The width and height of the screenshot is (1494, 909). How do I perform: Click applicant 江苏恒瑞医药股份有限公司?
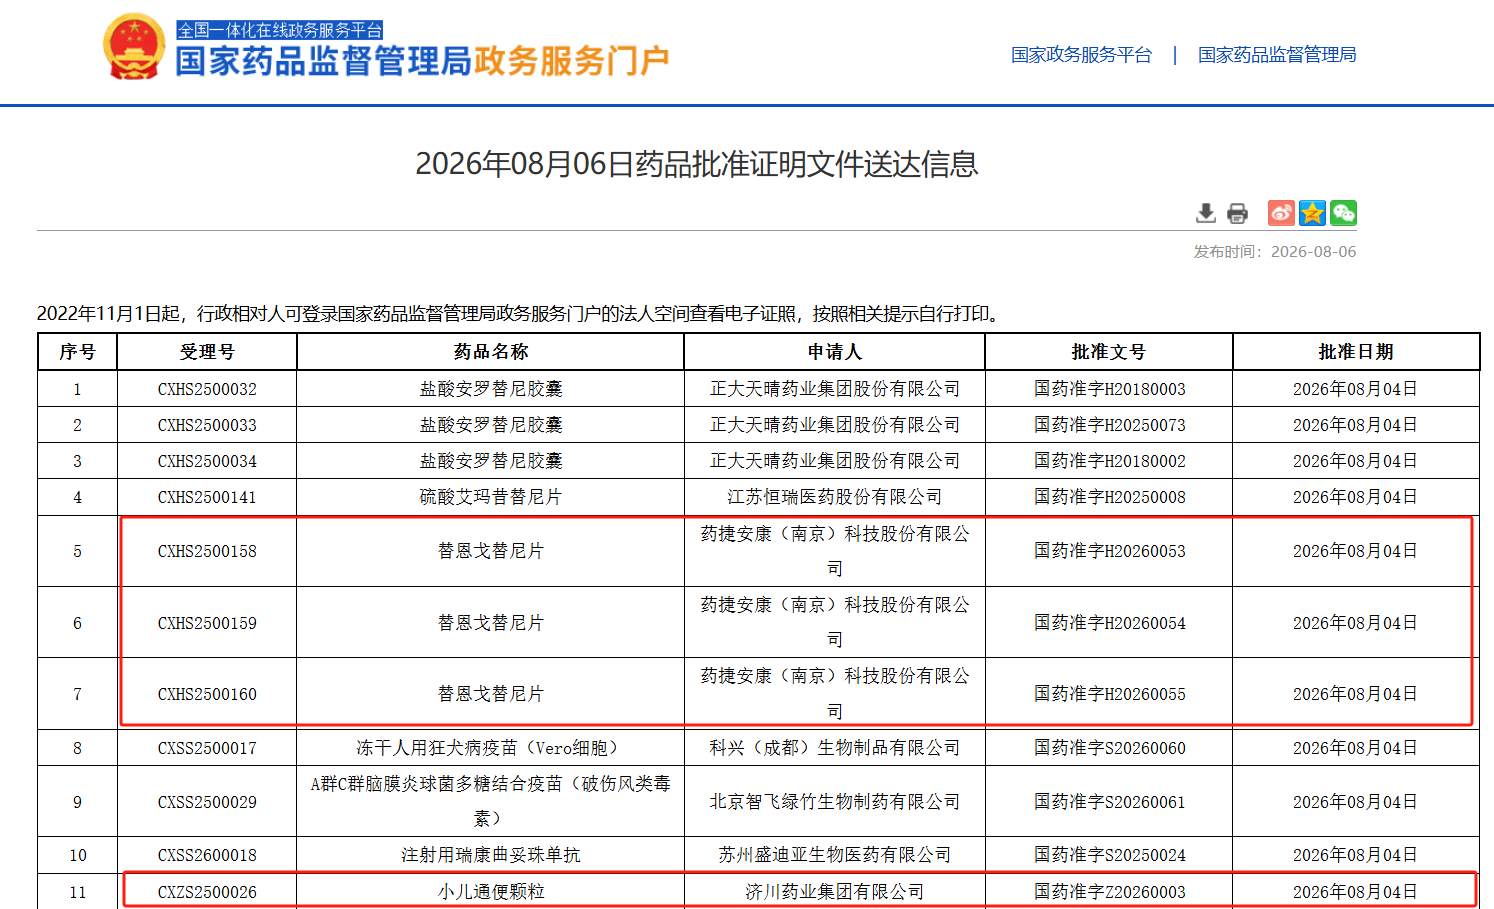tap(834, 497)
